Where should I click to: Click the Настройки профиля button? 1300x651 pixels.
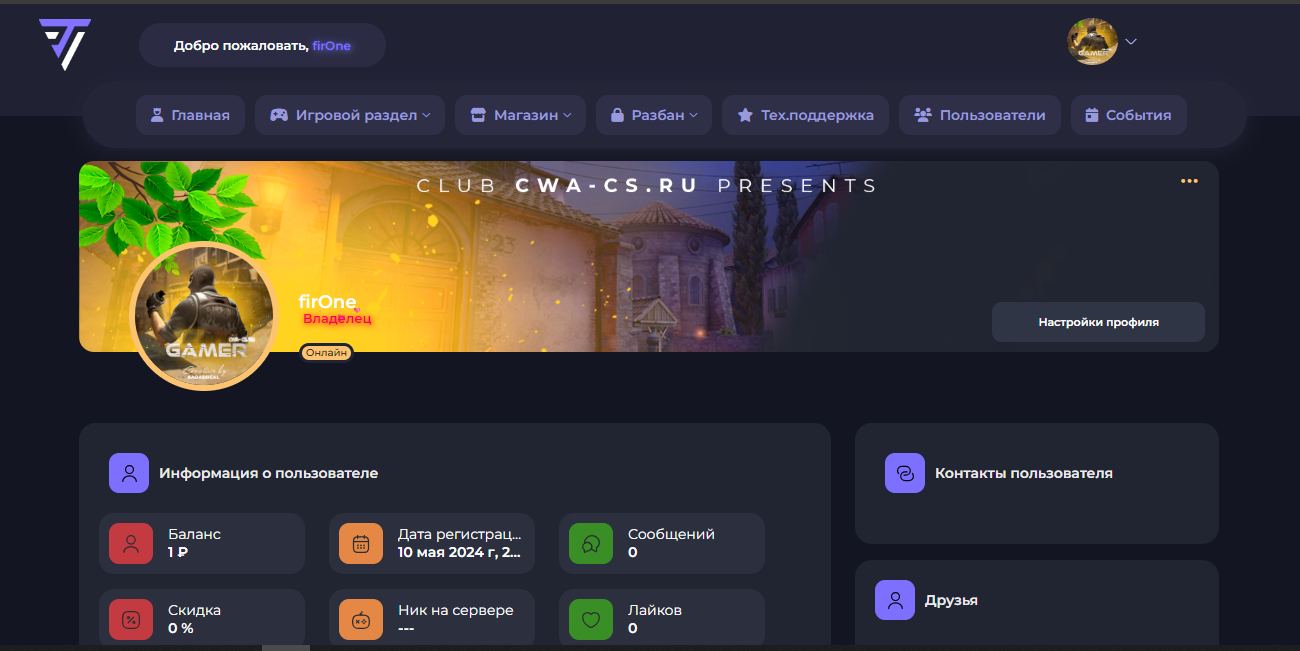1098,322
